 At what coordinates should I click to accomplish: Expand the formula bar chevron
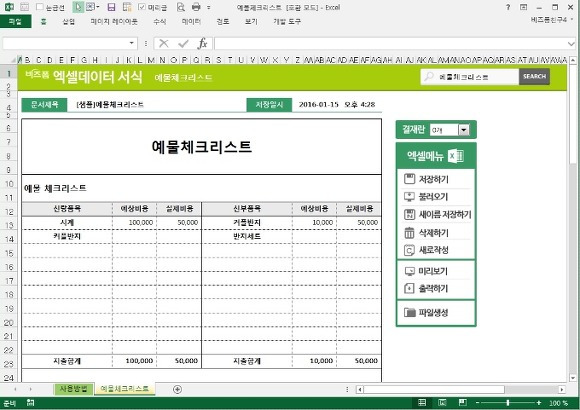click(571, 44)
